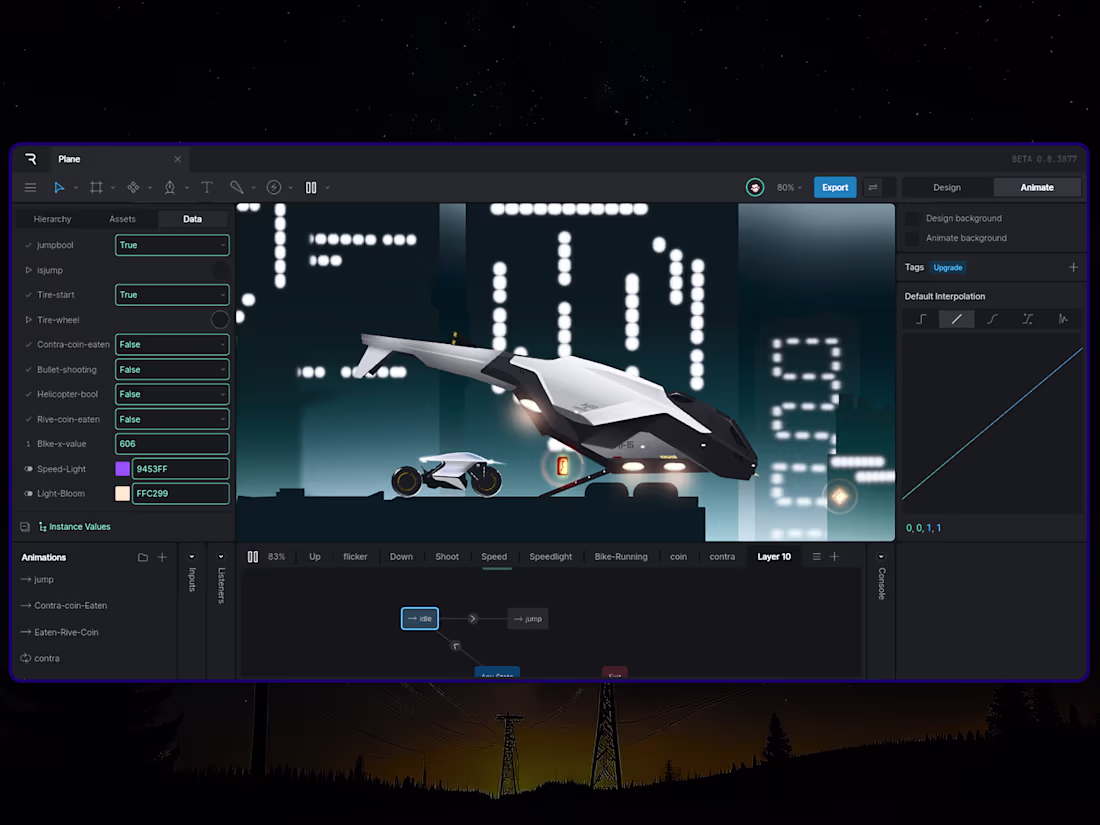1100x825 pixels.
Task: Select the Artboard frame tool
Action: point(96,187)
